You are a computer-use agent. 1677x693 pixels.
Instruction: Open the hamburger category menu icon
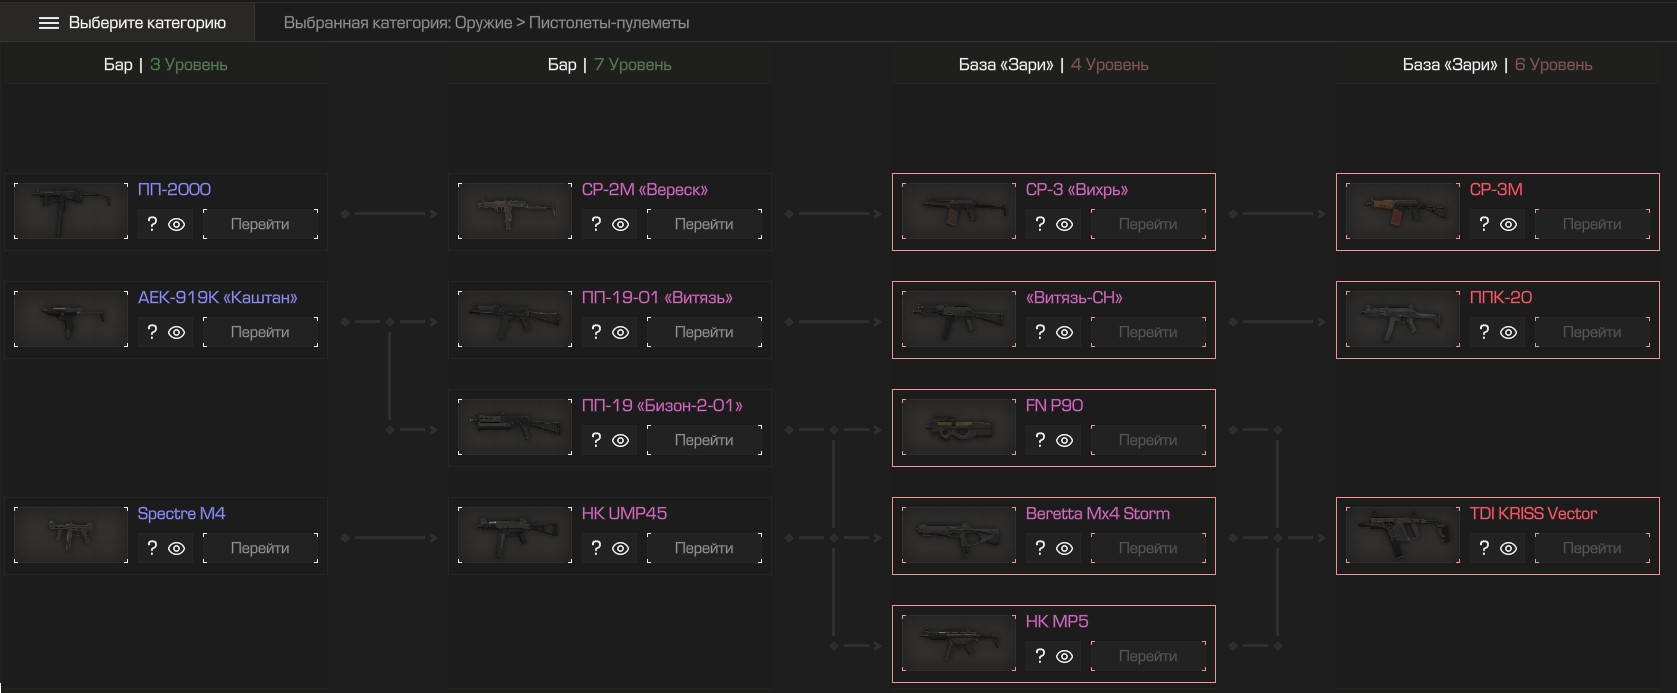(49, 23)
